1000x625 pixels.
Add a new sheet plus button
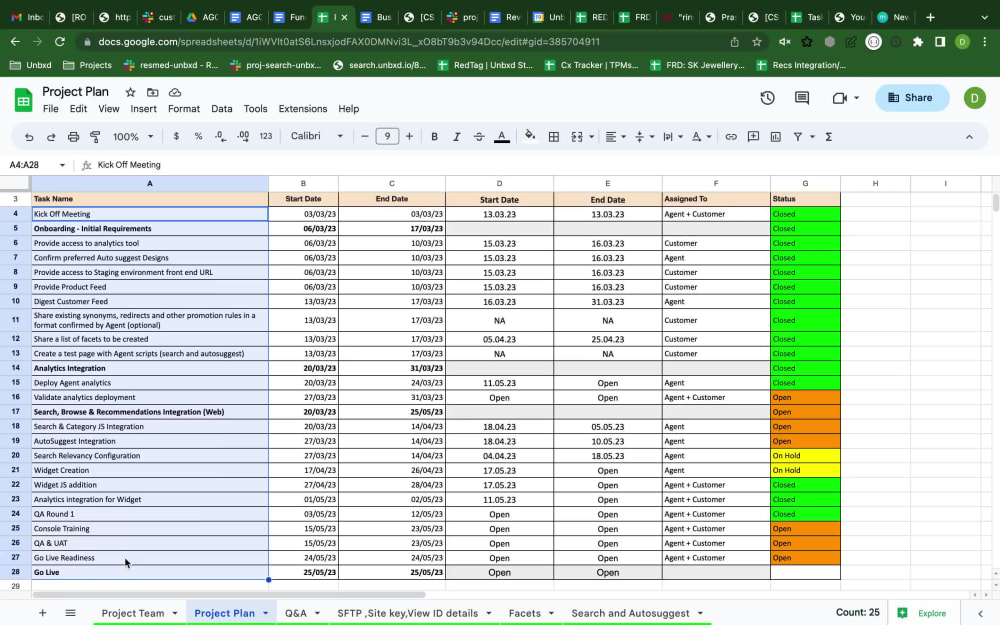pyautogui.click(x=42, y=613)
